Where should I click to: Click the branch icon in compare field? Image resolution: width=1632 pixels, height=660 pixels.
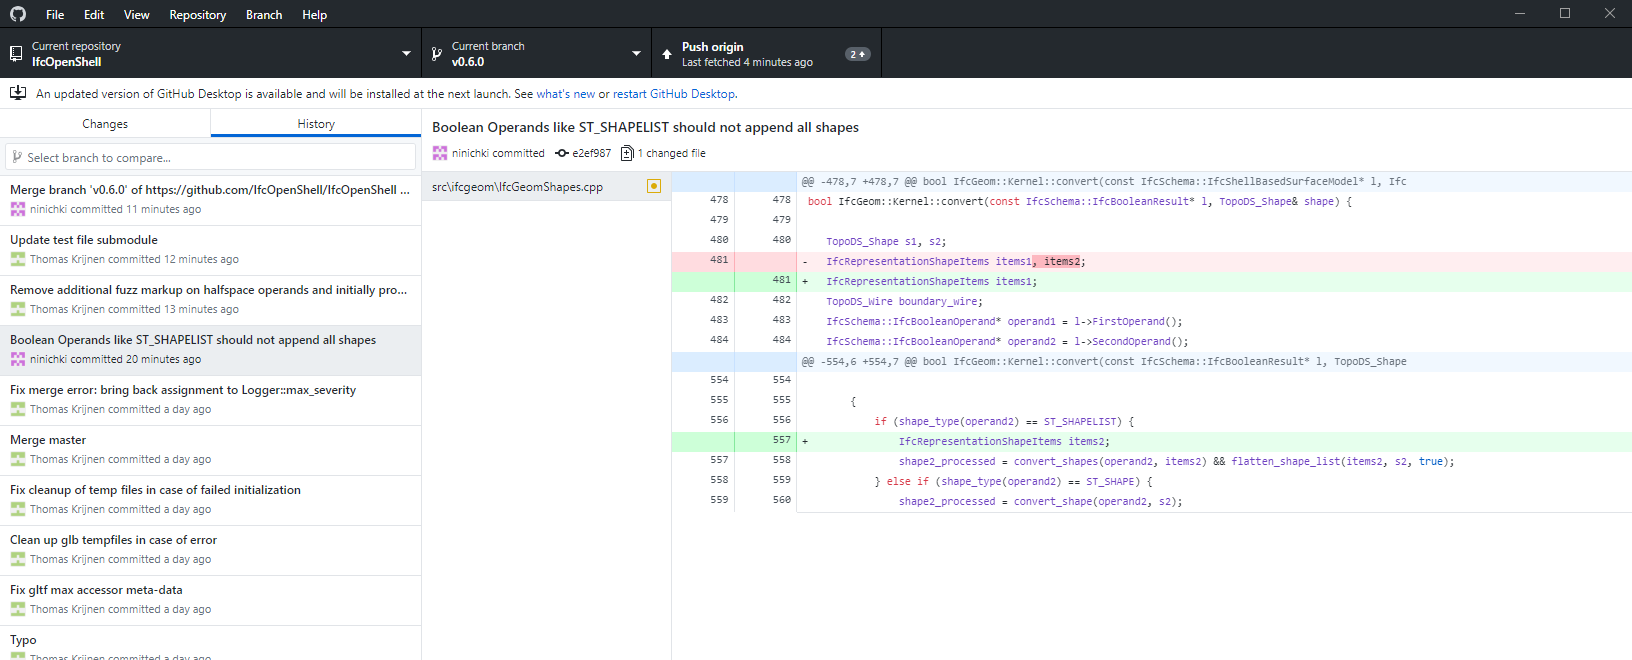(17, 157)
